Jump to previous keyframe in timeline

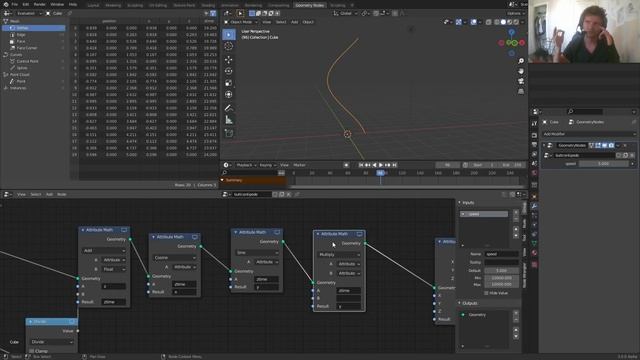[x=368, y=165]
